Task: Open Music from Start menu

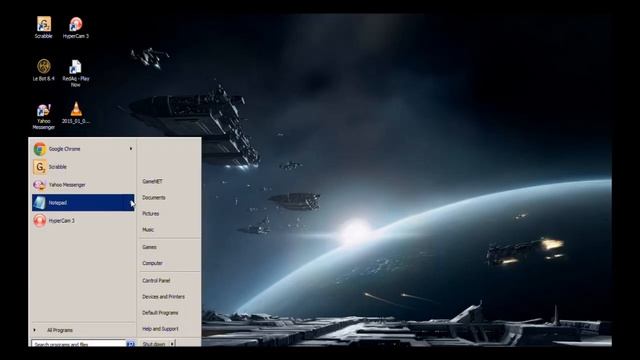Action: 148,230
